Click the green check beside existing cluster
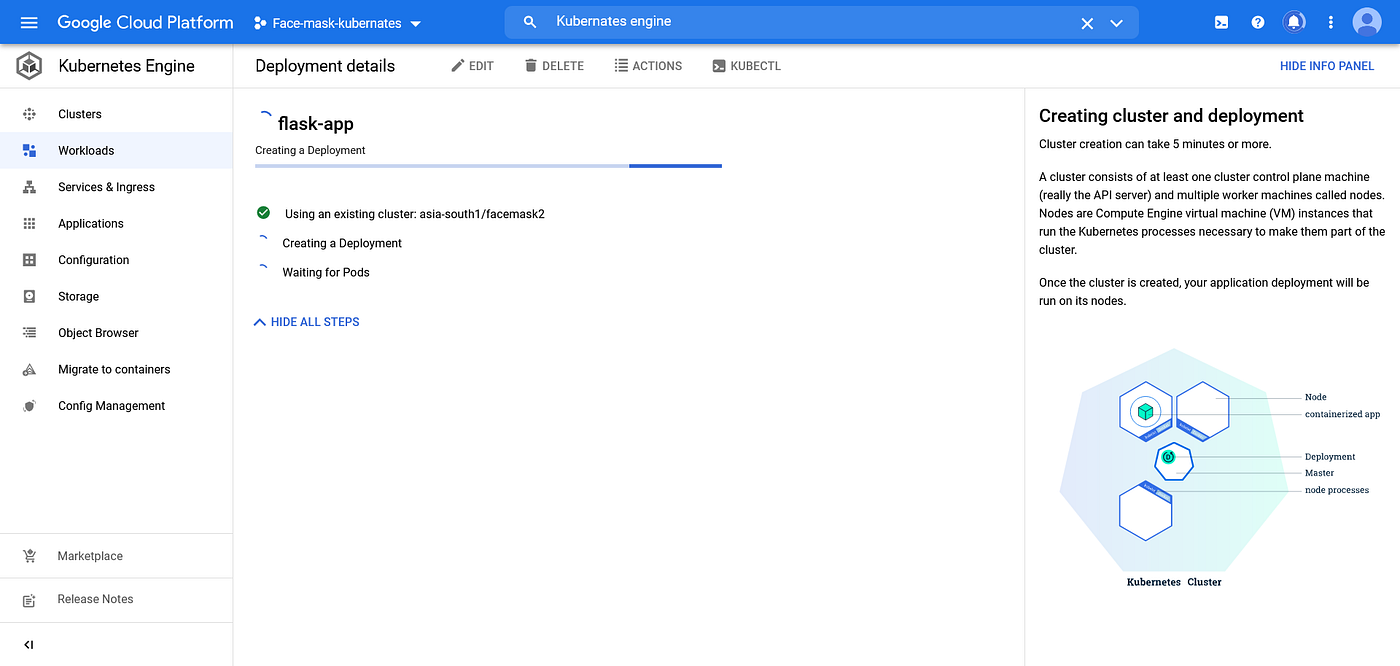 (263, 213)
